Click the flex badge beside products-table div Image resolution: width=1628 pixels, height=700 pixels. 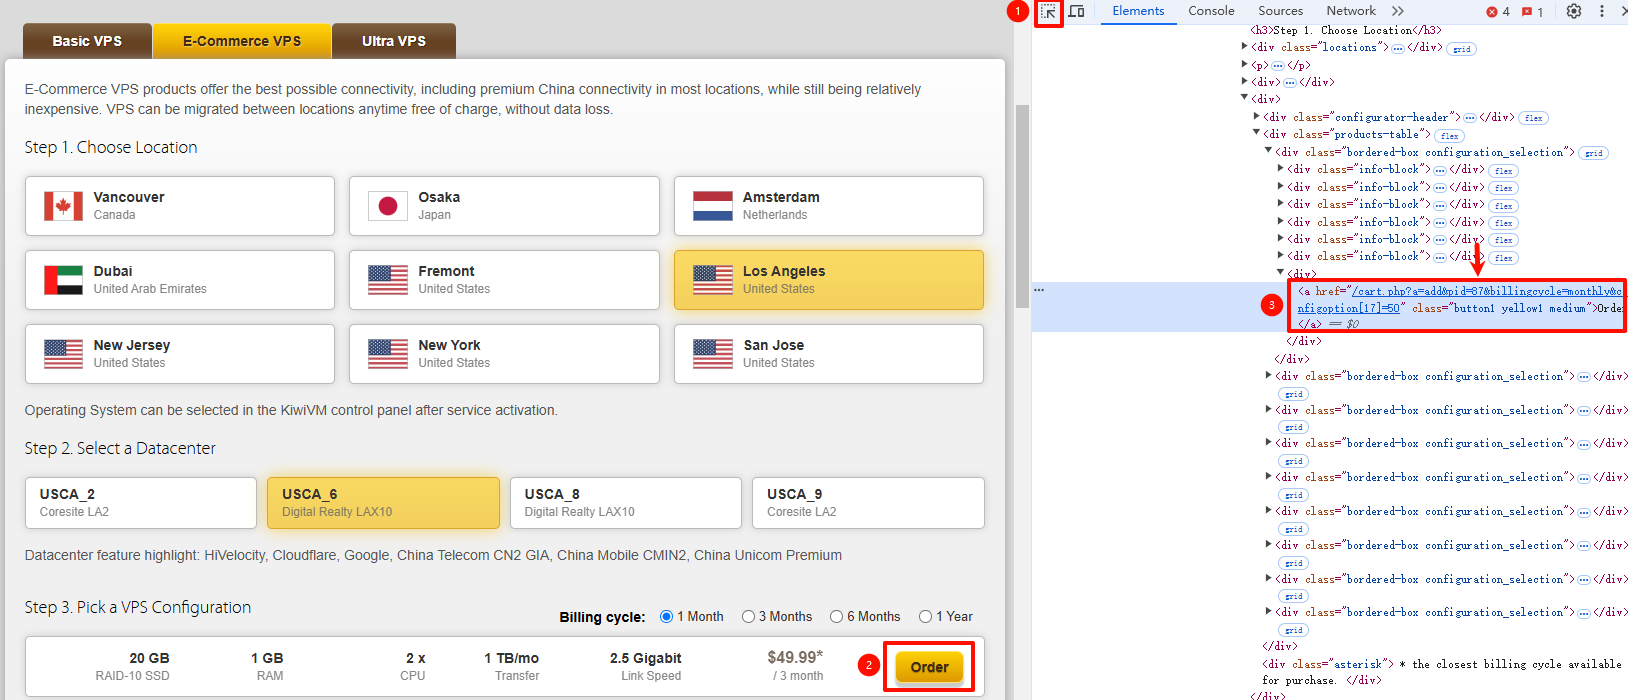click(x=1449, y=136)
